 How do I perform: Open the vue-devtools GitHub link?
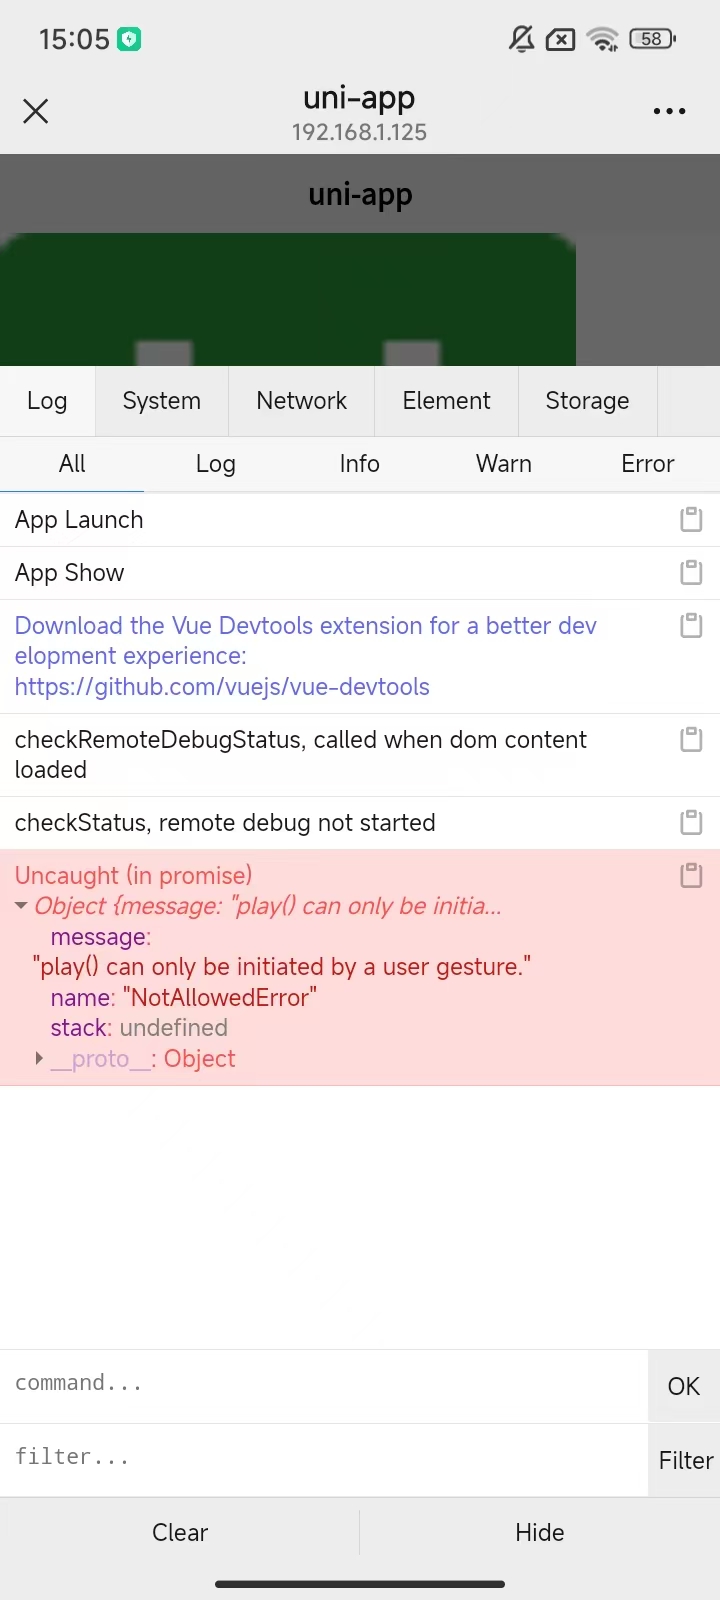coord(222,687)
